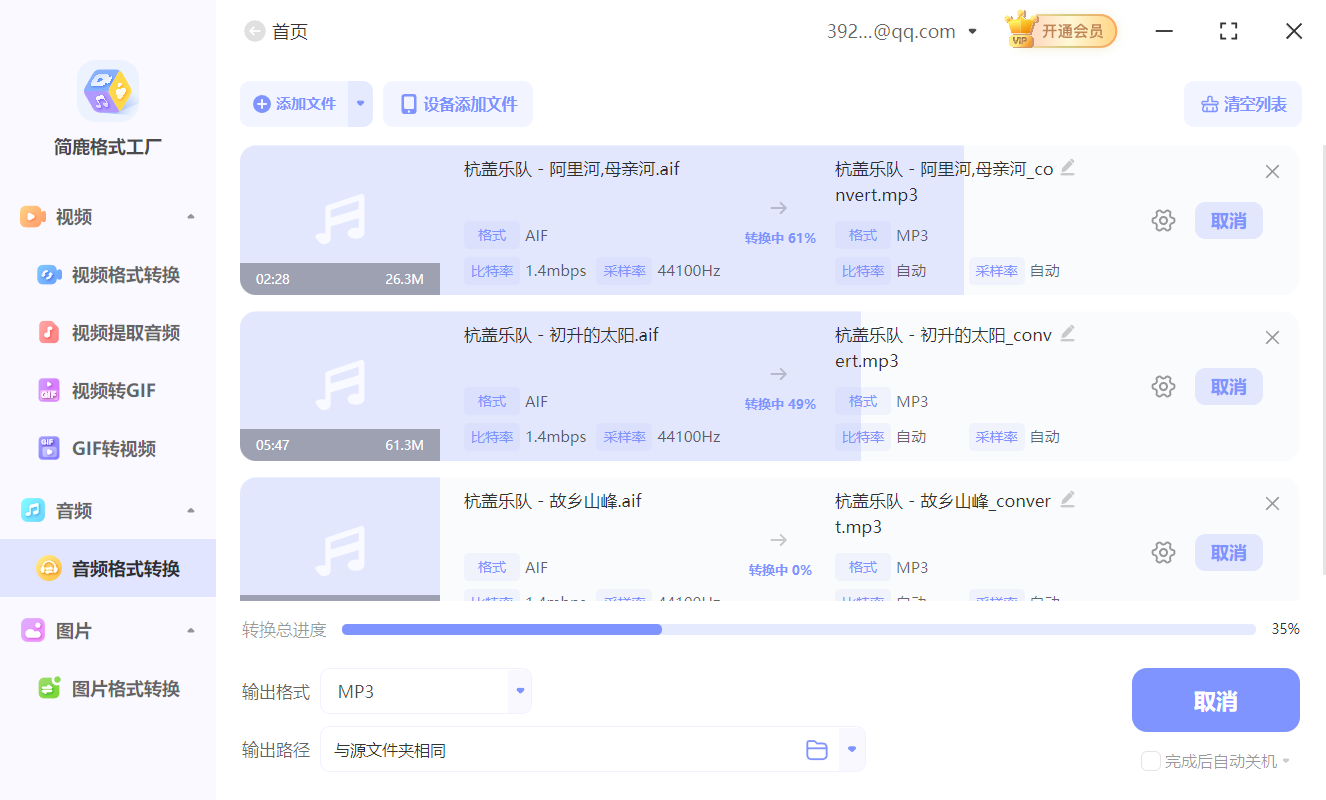Open settings gear for 阿里河,母亲河 conversion
The image size is (1326, 800).
(1163, 220)
